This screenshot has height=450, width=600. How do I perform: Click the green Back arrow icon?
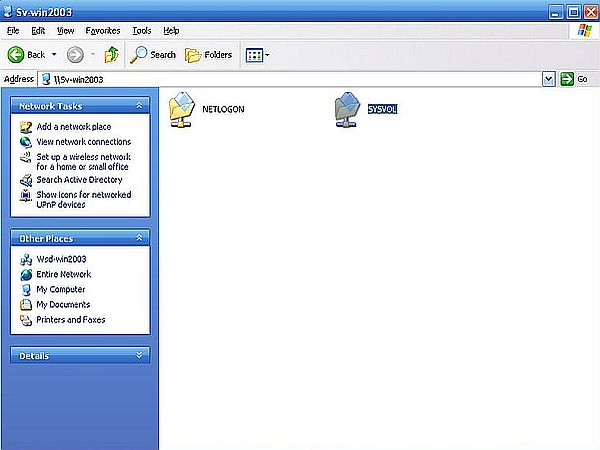click(x=16, y=55)
